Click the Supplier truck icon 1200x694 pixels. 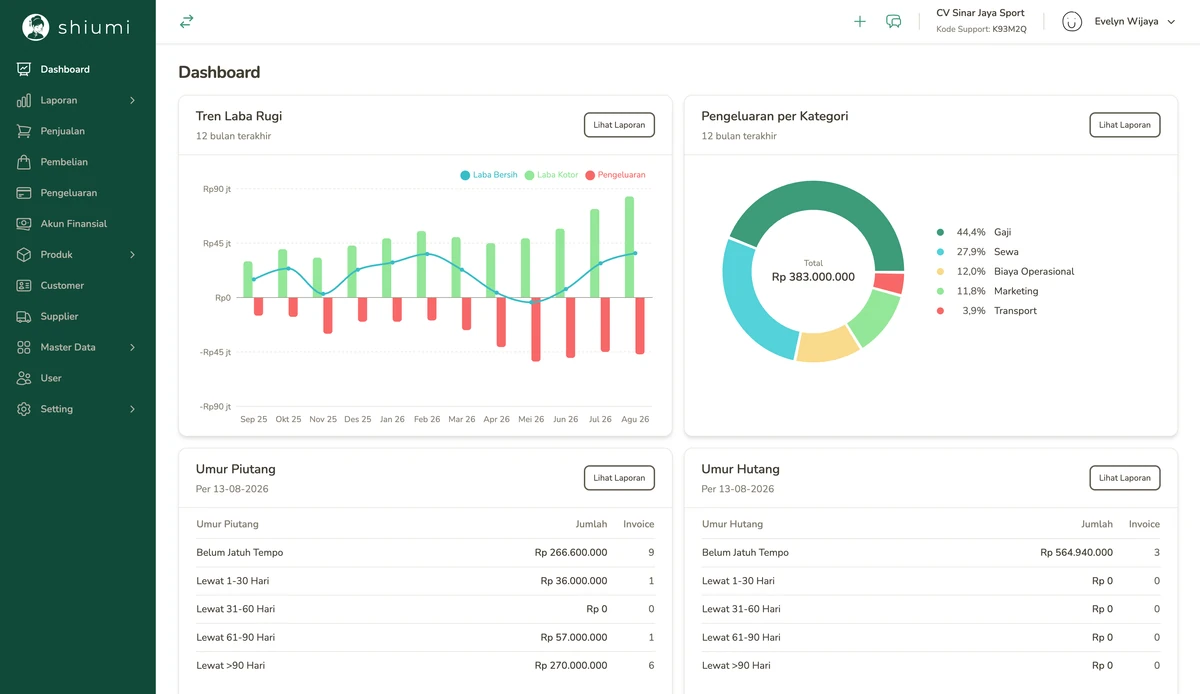24,317
